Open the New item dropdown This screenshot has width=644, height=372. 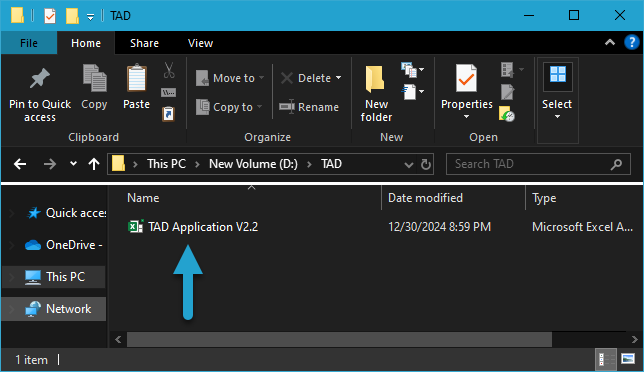pos(413,70)
